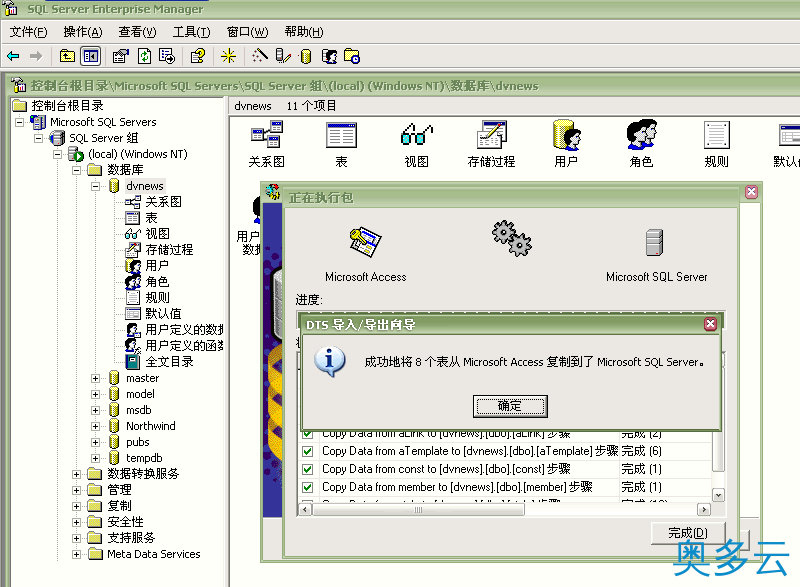
Task: Click the 完成(D) button
Action: point(688,532)
